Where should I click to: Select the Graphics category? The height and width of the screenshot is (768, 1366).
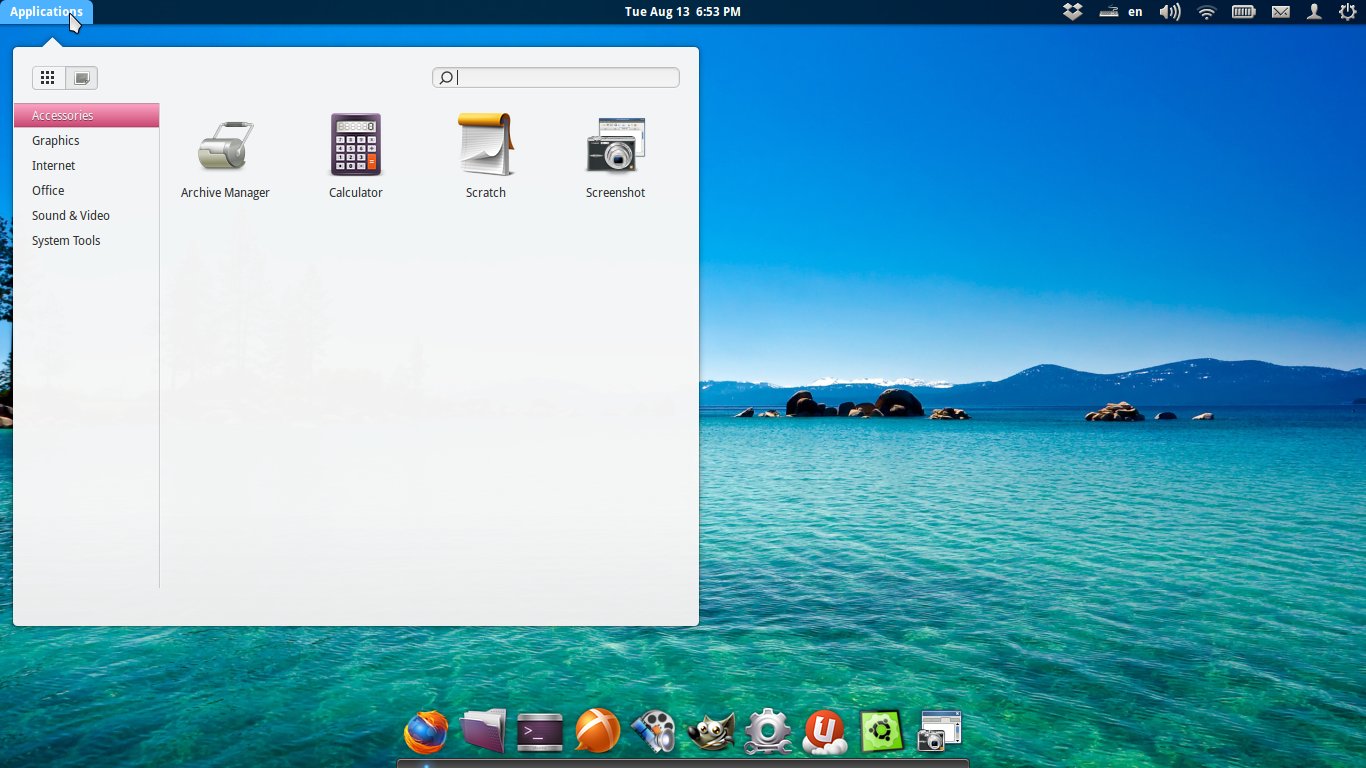[x=56, y=141]
